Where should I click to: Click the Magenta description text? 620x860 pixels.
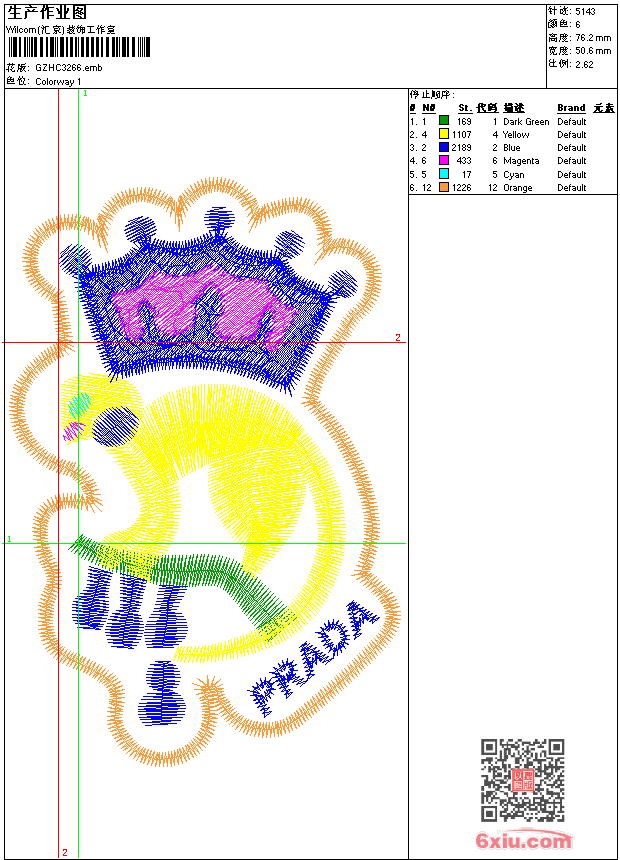coord(521,161)
